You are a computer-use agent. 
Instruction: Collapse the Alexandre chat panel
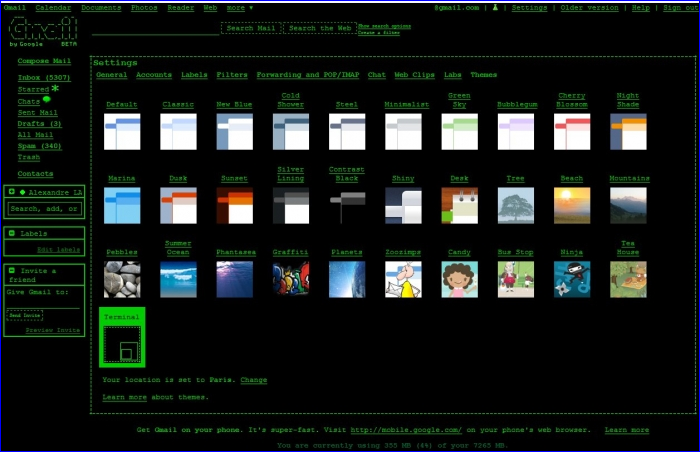[12, 192]
